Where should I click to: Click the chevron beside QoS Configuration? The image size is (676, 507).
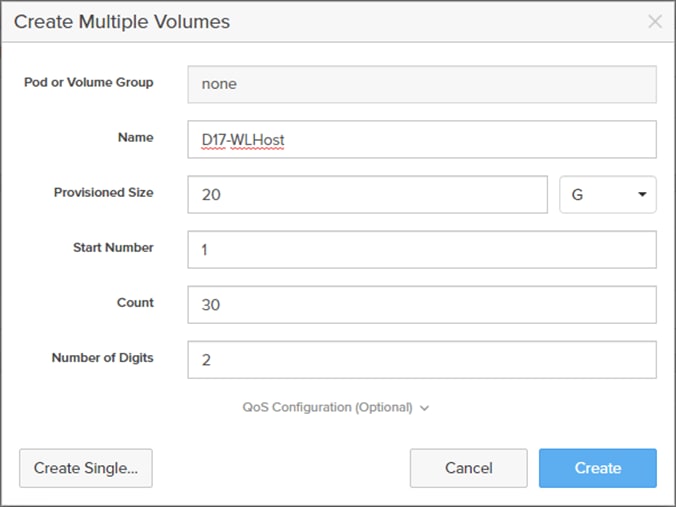click(425, 408)
